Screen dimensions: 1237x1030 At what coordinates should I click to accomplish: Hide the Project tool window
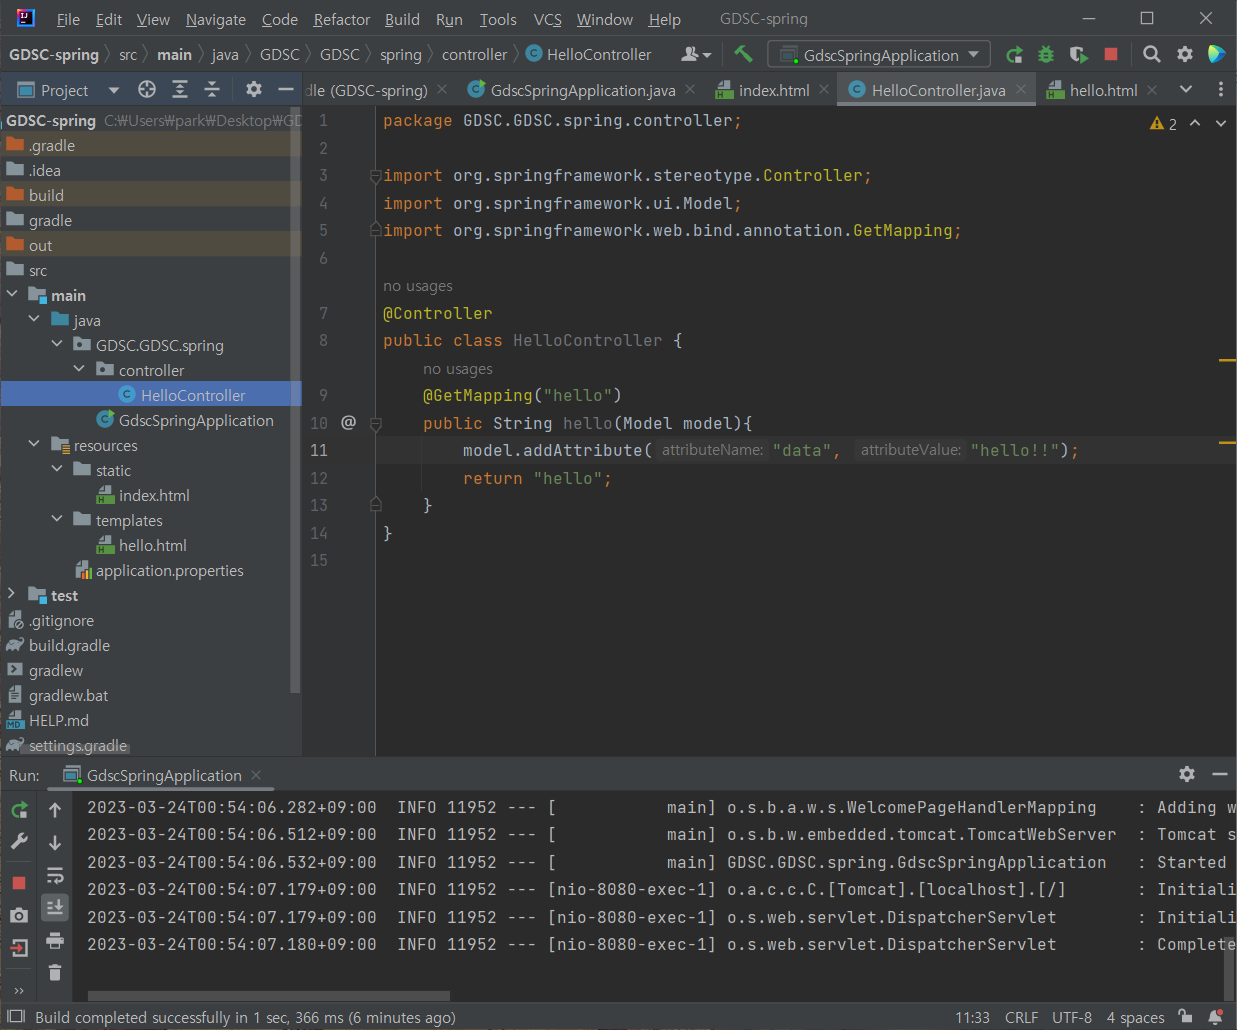click(286, 89)
